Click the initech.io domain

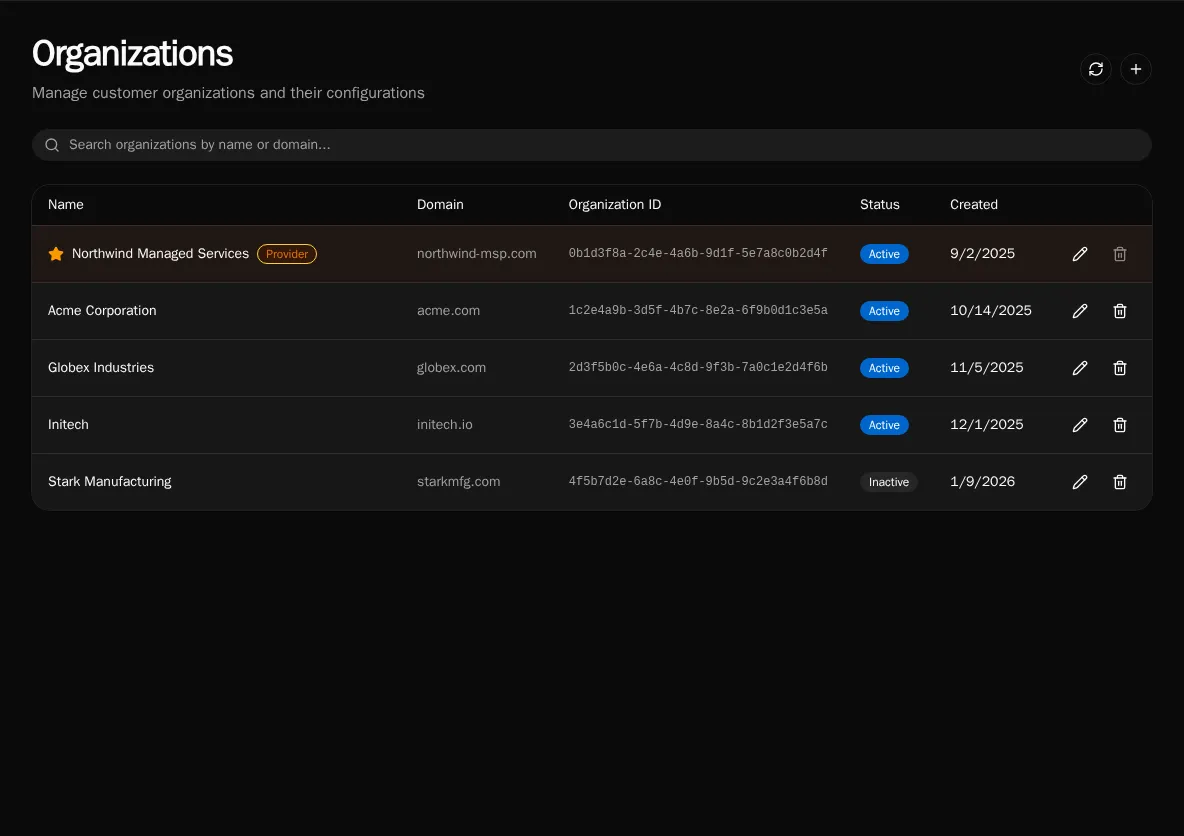click(445, 424)
